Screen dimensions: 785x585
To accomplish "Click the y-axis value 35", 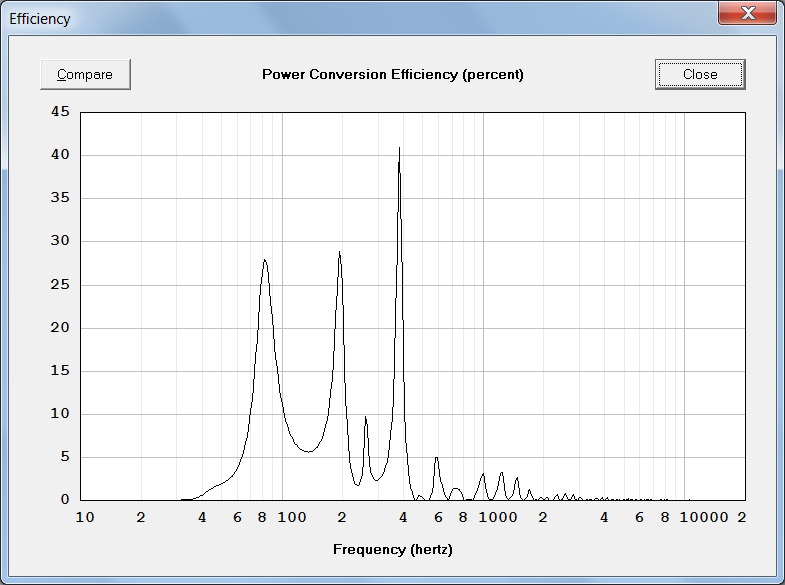I will 60,197.
